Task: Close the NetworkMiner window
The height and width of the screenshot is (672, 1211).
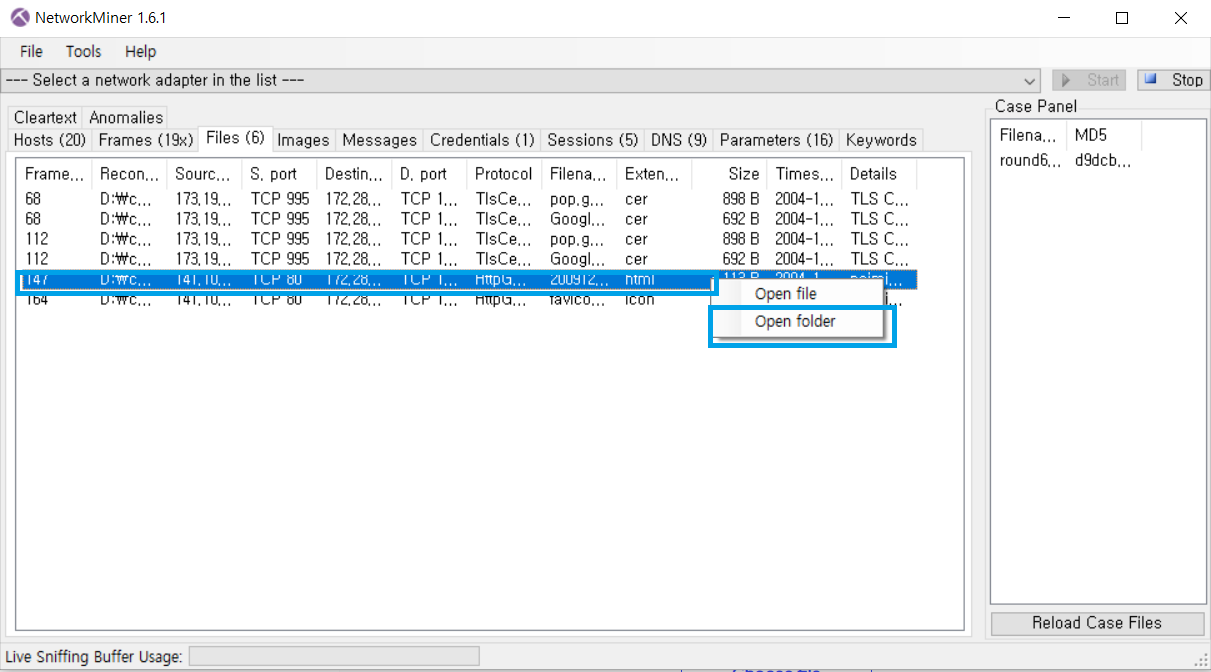Action: [1181, 18]
